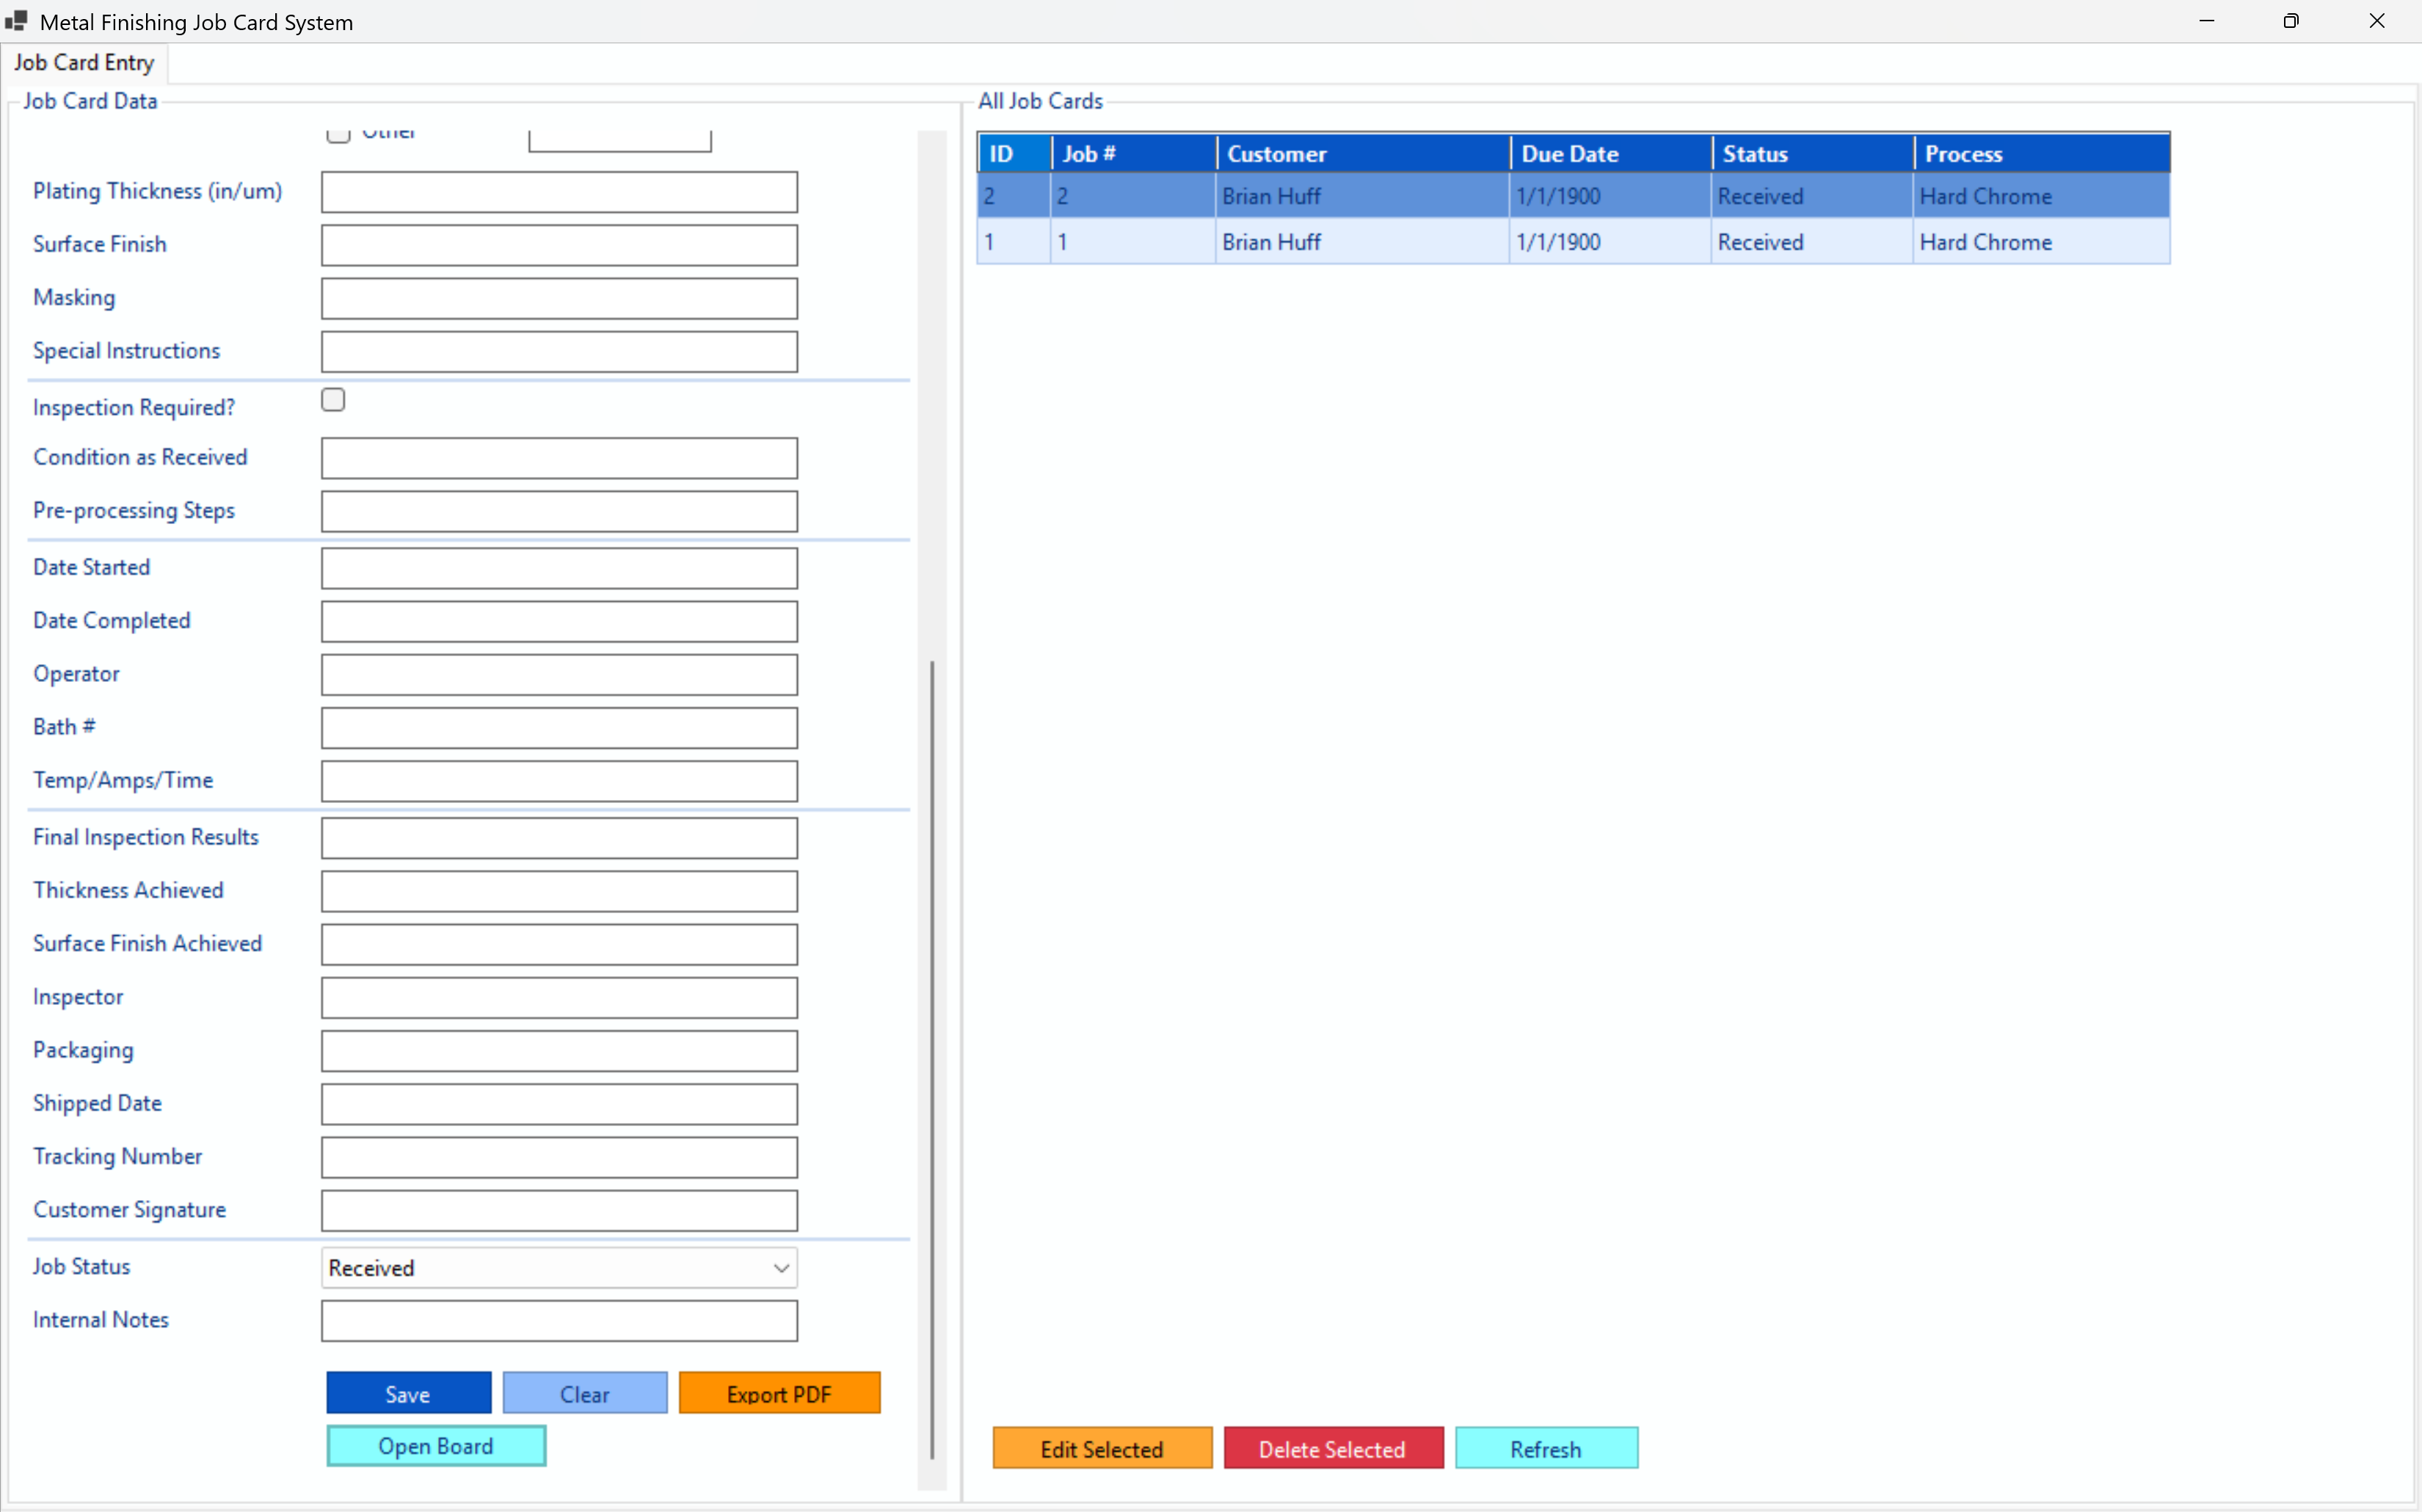Click the Clear button
2422x1512 pixels.
tap(584, 1393)
